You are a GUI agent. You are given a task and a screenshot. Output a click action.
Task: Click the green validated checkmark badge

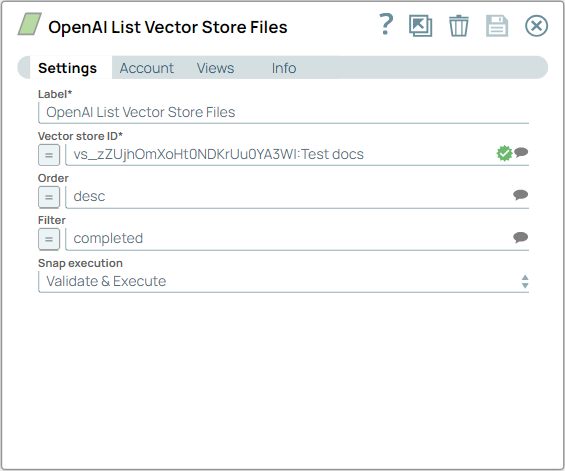tap(504, 153)
